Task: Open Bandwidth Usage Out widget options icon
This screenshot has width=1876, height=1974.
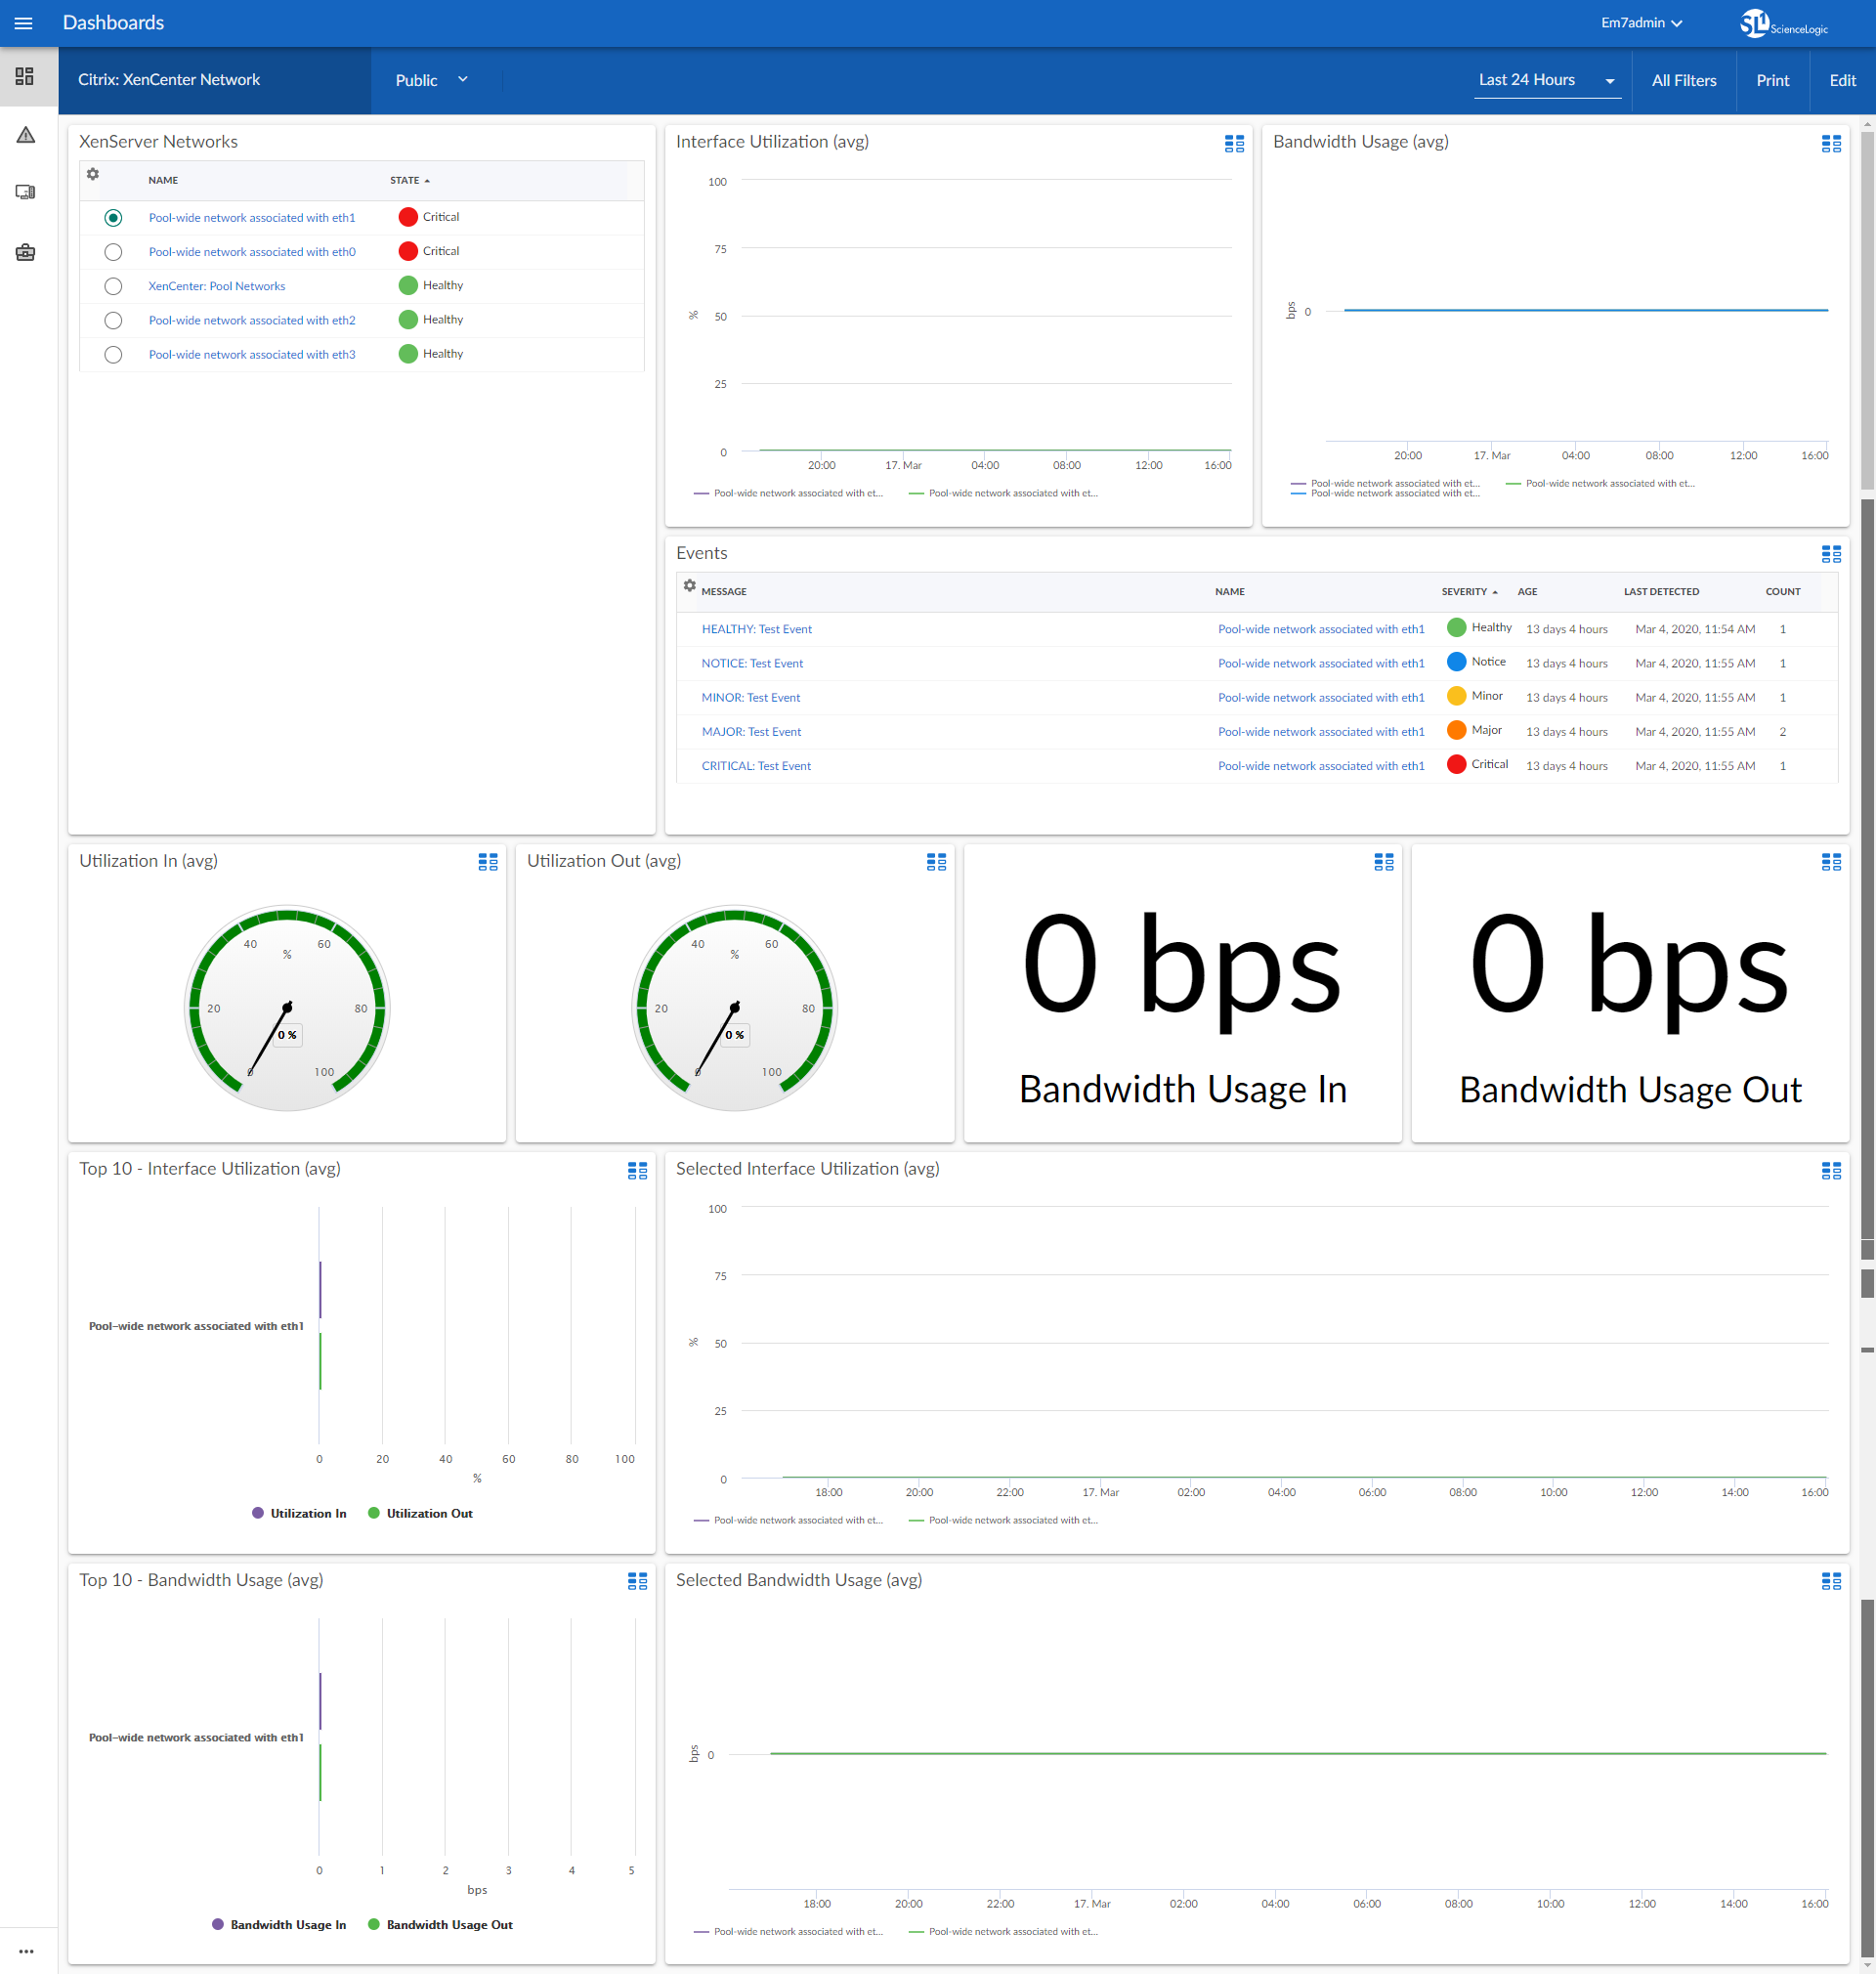Action: [x=1831, y=862]
